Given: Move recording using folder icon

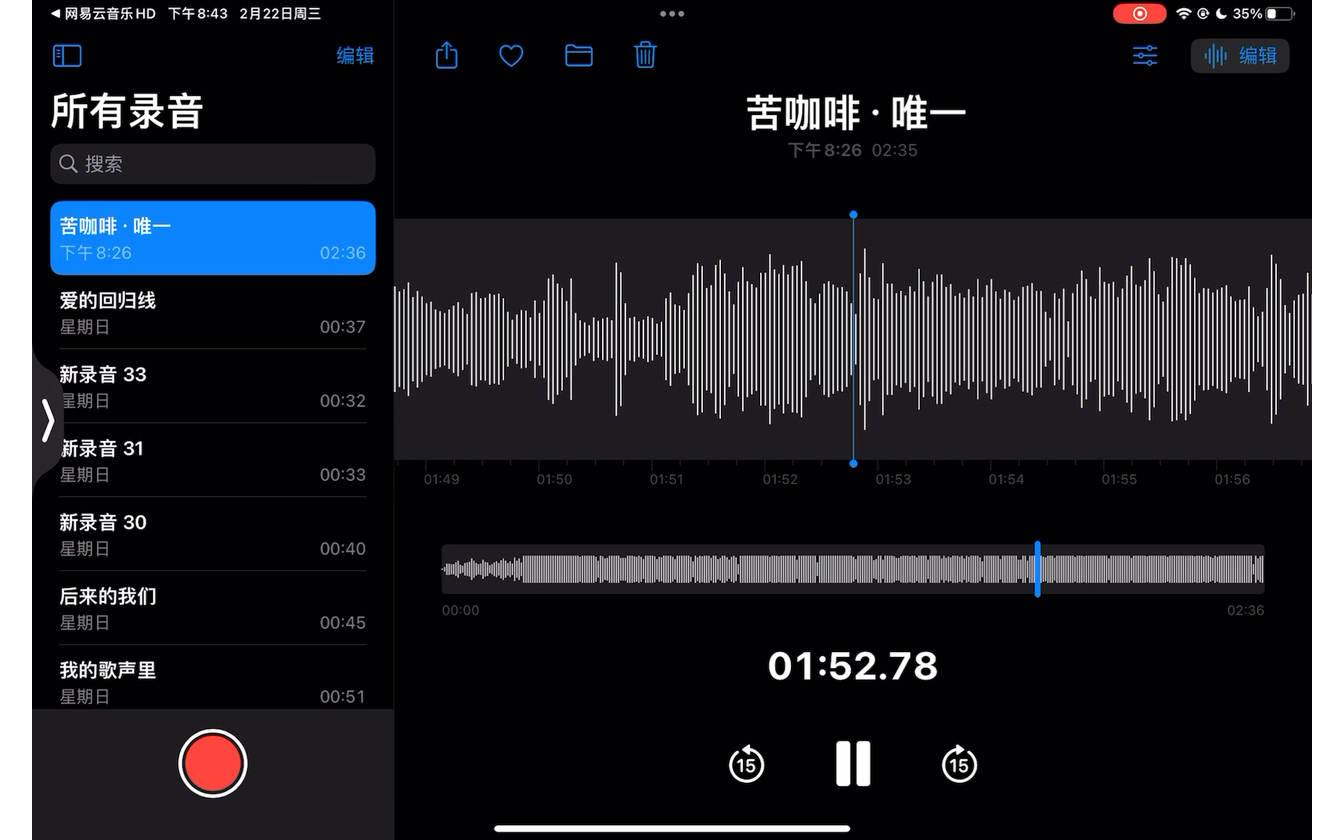Looking at the screenshot, I should coord(579,56).
